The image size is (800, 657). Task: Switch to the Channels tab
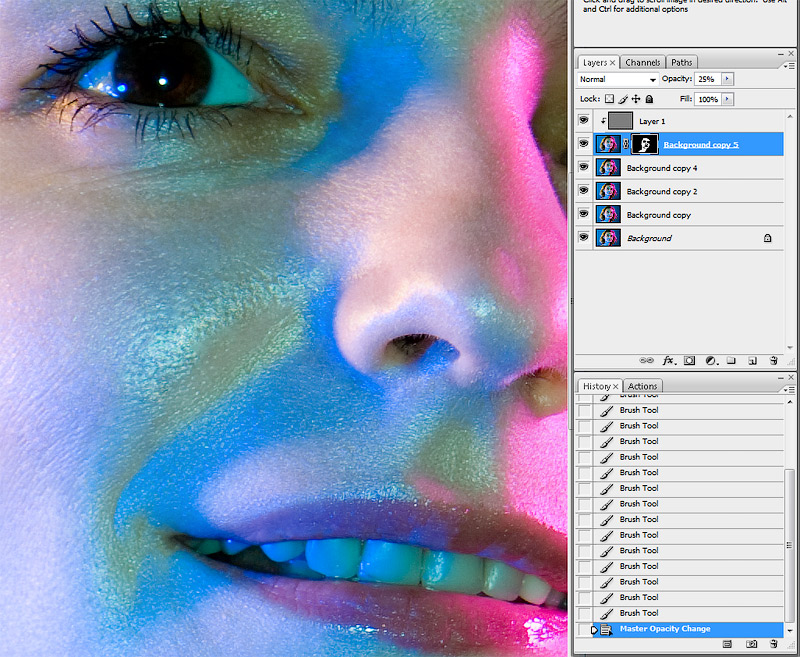click(642, 63)
